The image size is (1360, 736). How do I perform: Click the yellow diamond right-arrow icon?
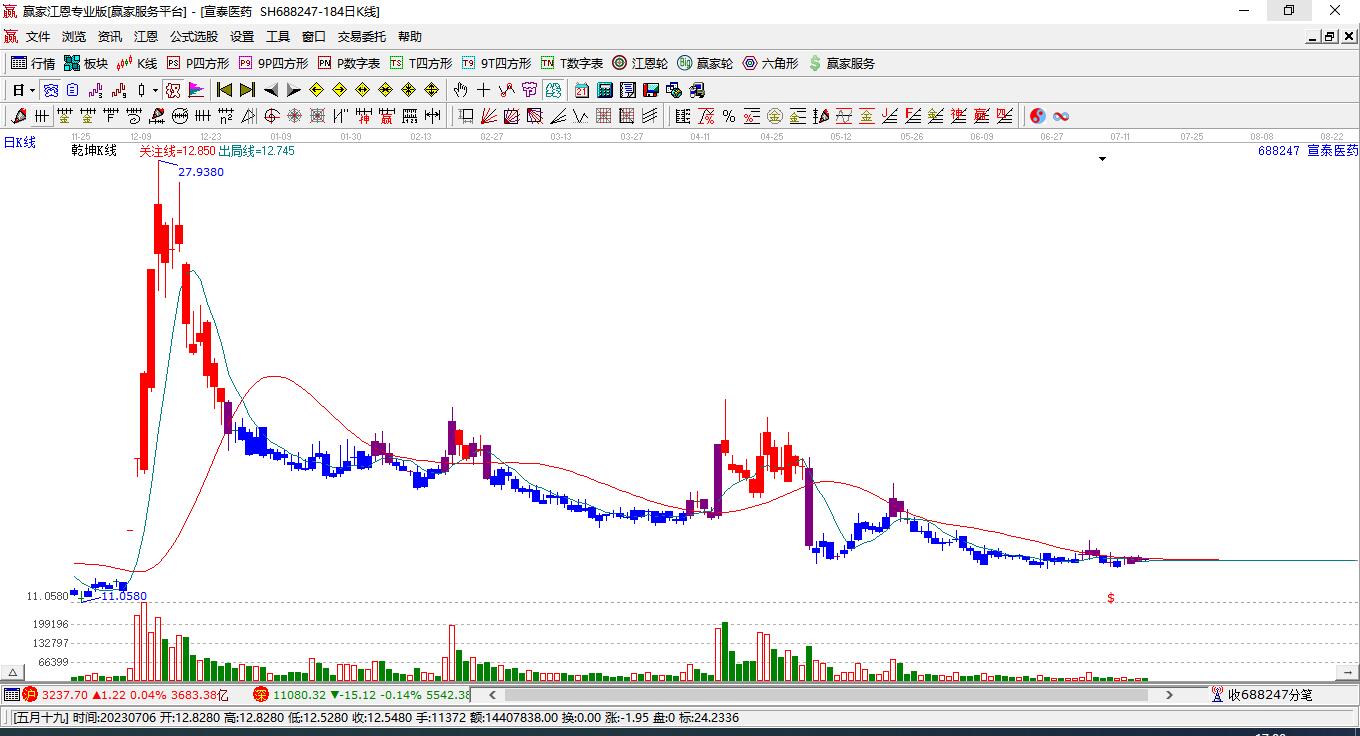(339, 90)
